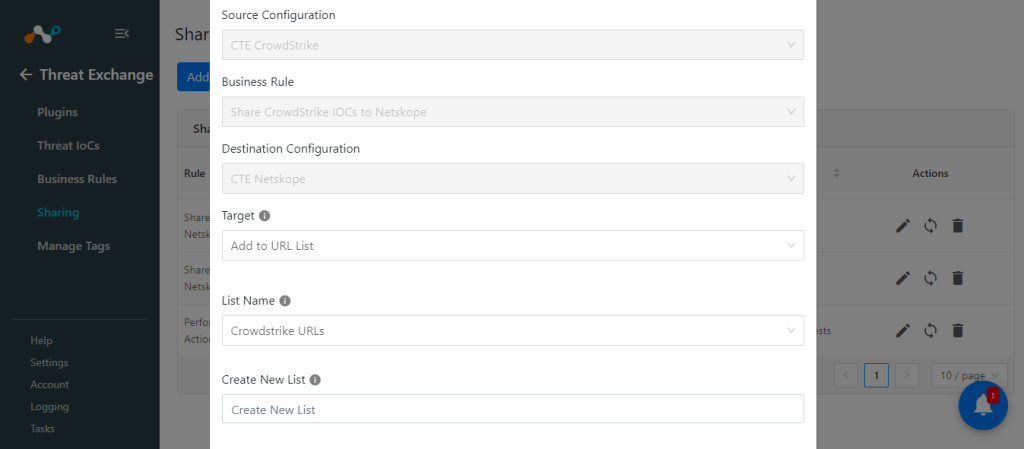Click the second row's sync icon

(x=931, y=279)
